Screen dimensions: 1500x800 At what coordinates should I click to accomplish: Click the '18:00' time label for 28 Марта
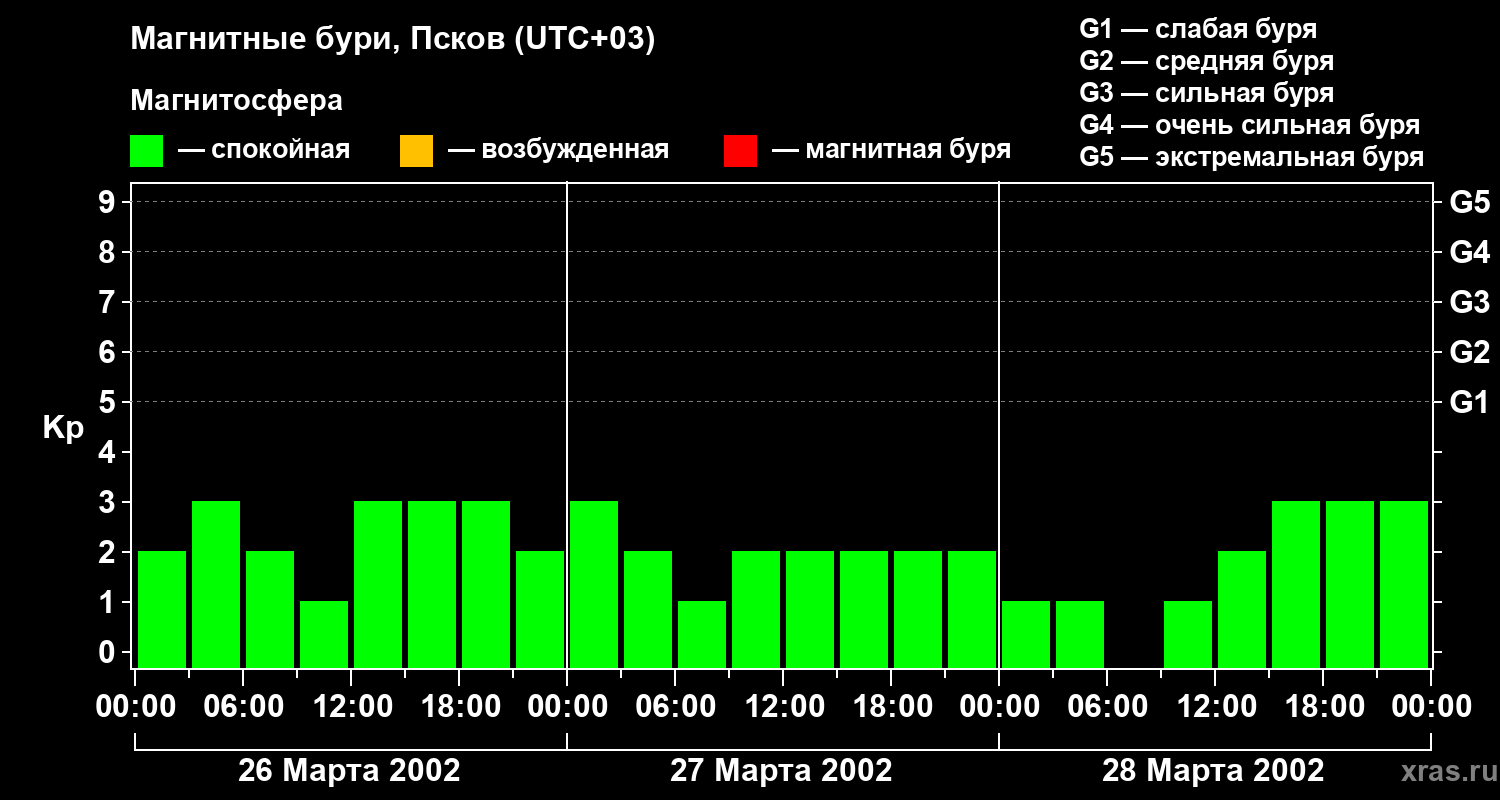tap(1323, 707)
